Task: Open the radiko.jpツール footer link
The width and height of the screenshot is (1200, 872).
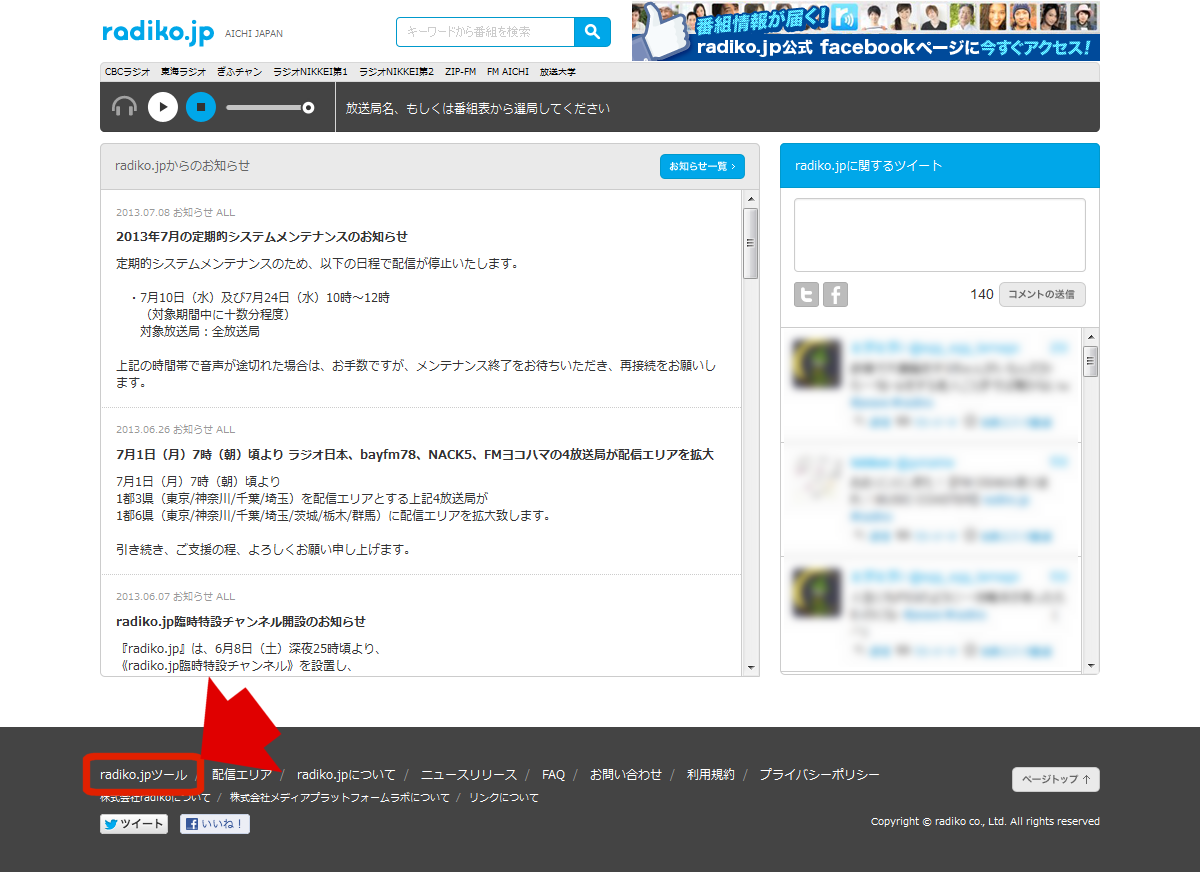Action: tap(143, 775)
